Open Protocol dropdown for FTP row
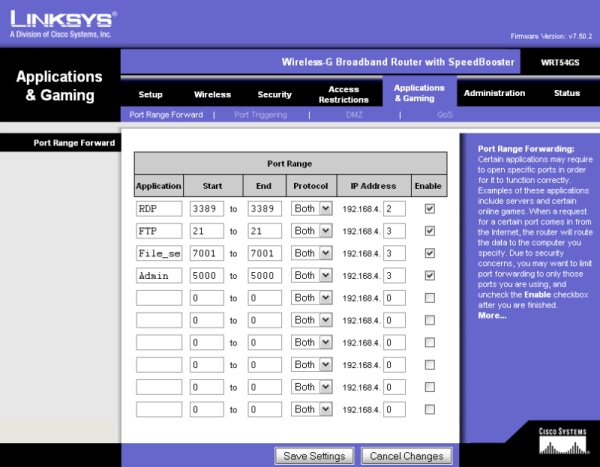This screenshot has height=467, width=600. pos(311,231)
